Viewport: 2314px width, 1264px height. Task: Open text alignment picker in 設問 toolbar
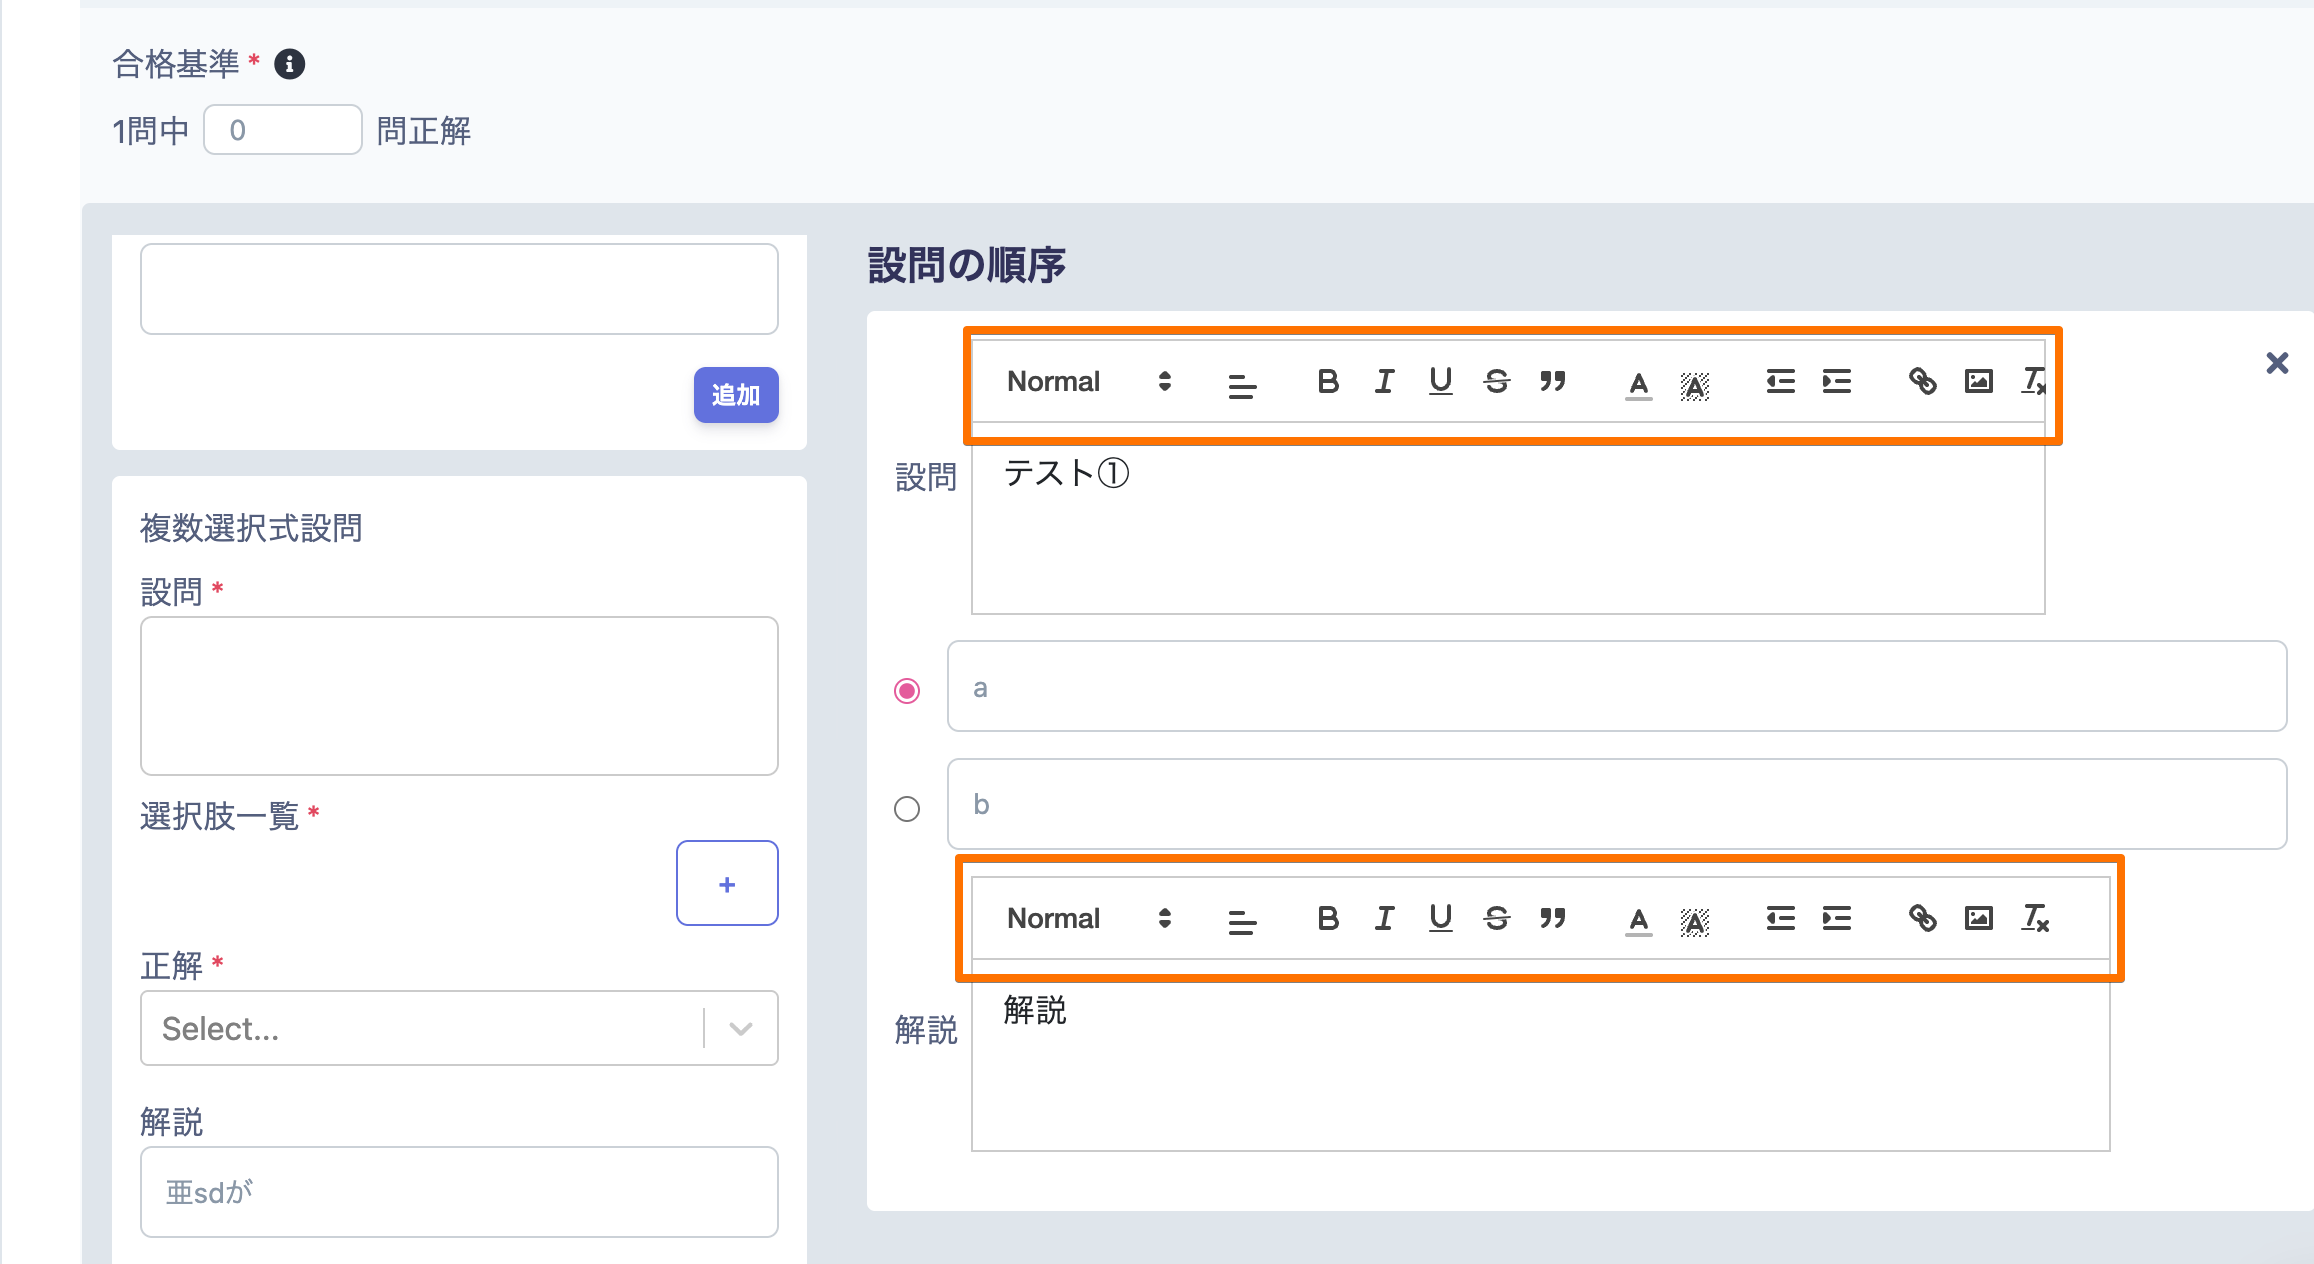pos(1242,383)
